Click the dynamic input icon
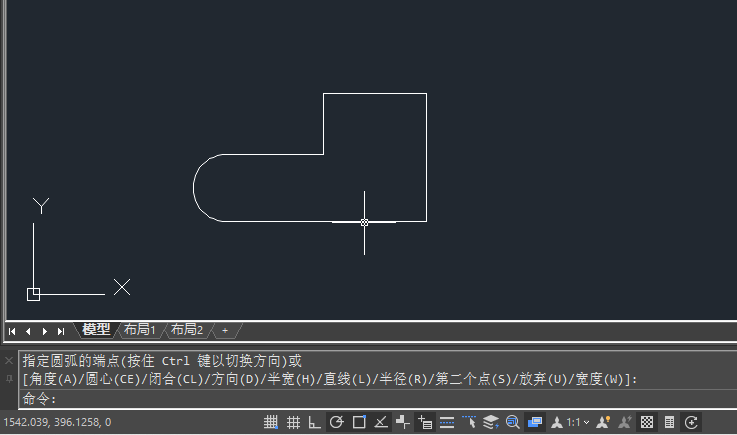This screenshot has width=737, height=435. 425,422
